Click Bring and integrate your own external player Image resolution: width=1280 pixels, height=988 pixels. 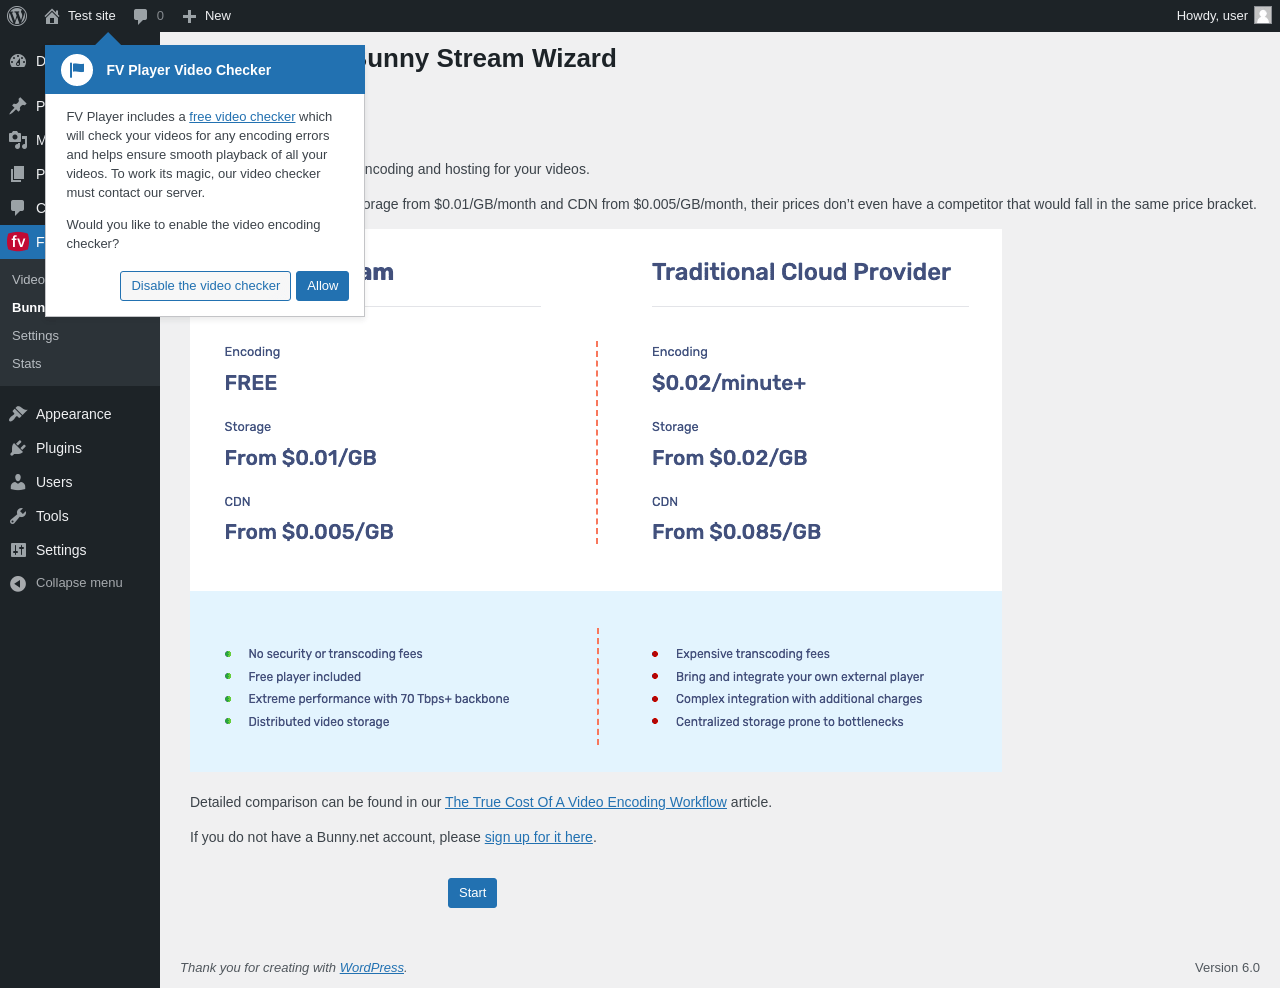point(800,677)
